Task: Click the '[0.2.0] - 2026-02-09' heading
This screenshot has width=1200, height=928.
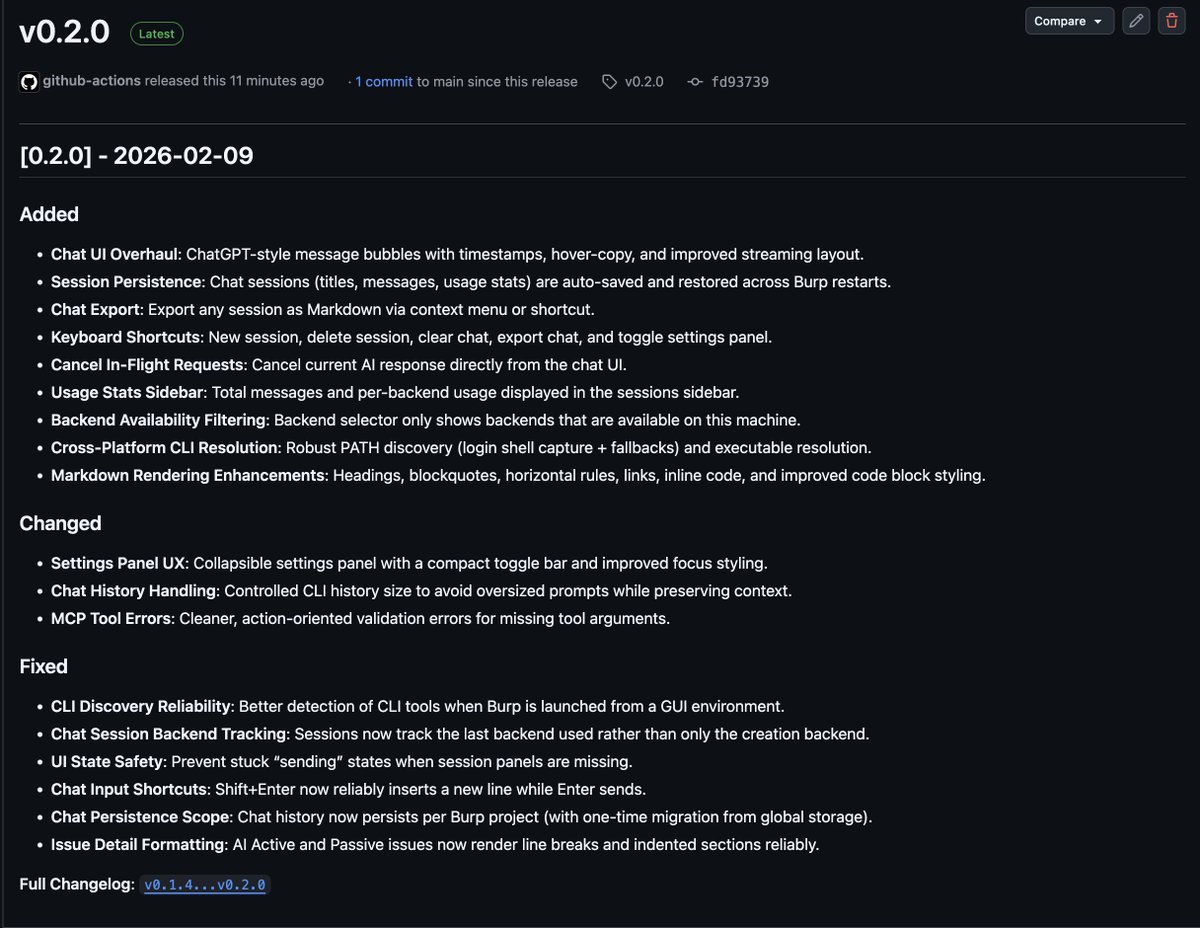Action: coord(137,155)
